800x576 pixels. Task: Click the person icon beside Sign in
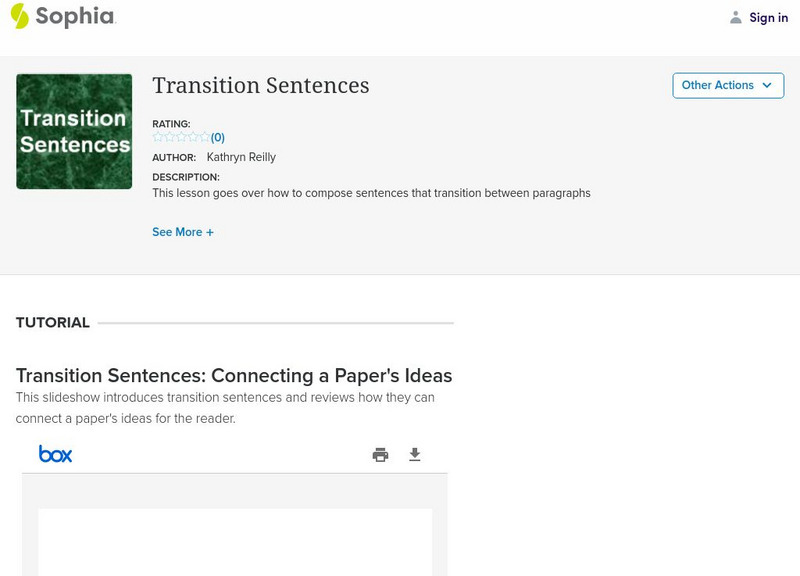click(x=736, y=17)
